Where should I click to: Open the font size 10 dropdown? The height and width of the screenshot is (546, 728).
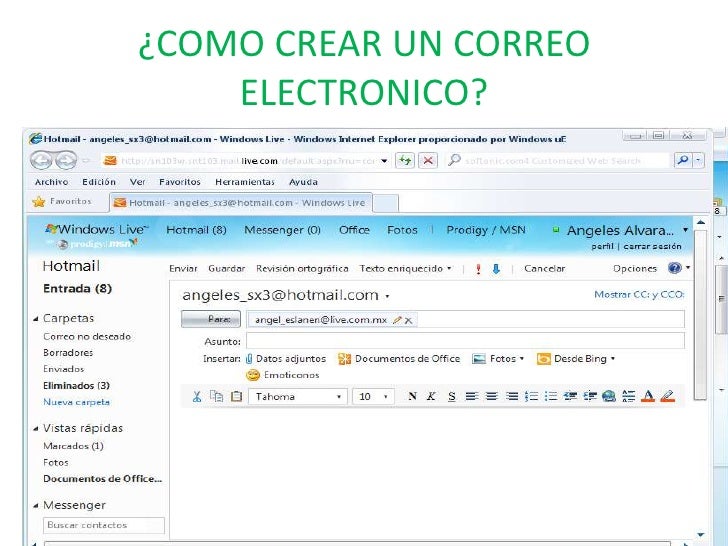click(373, 396)
